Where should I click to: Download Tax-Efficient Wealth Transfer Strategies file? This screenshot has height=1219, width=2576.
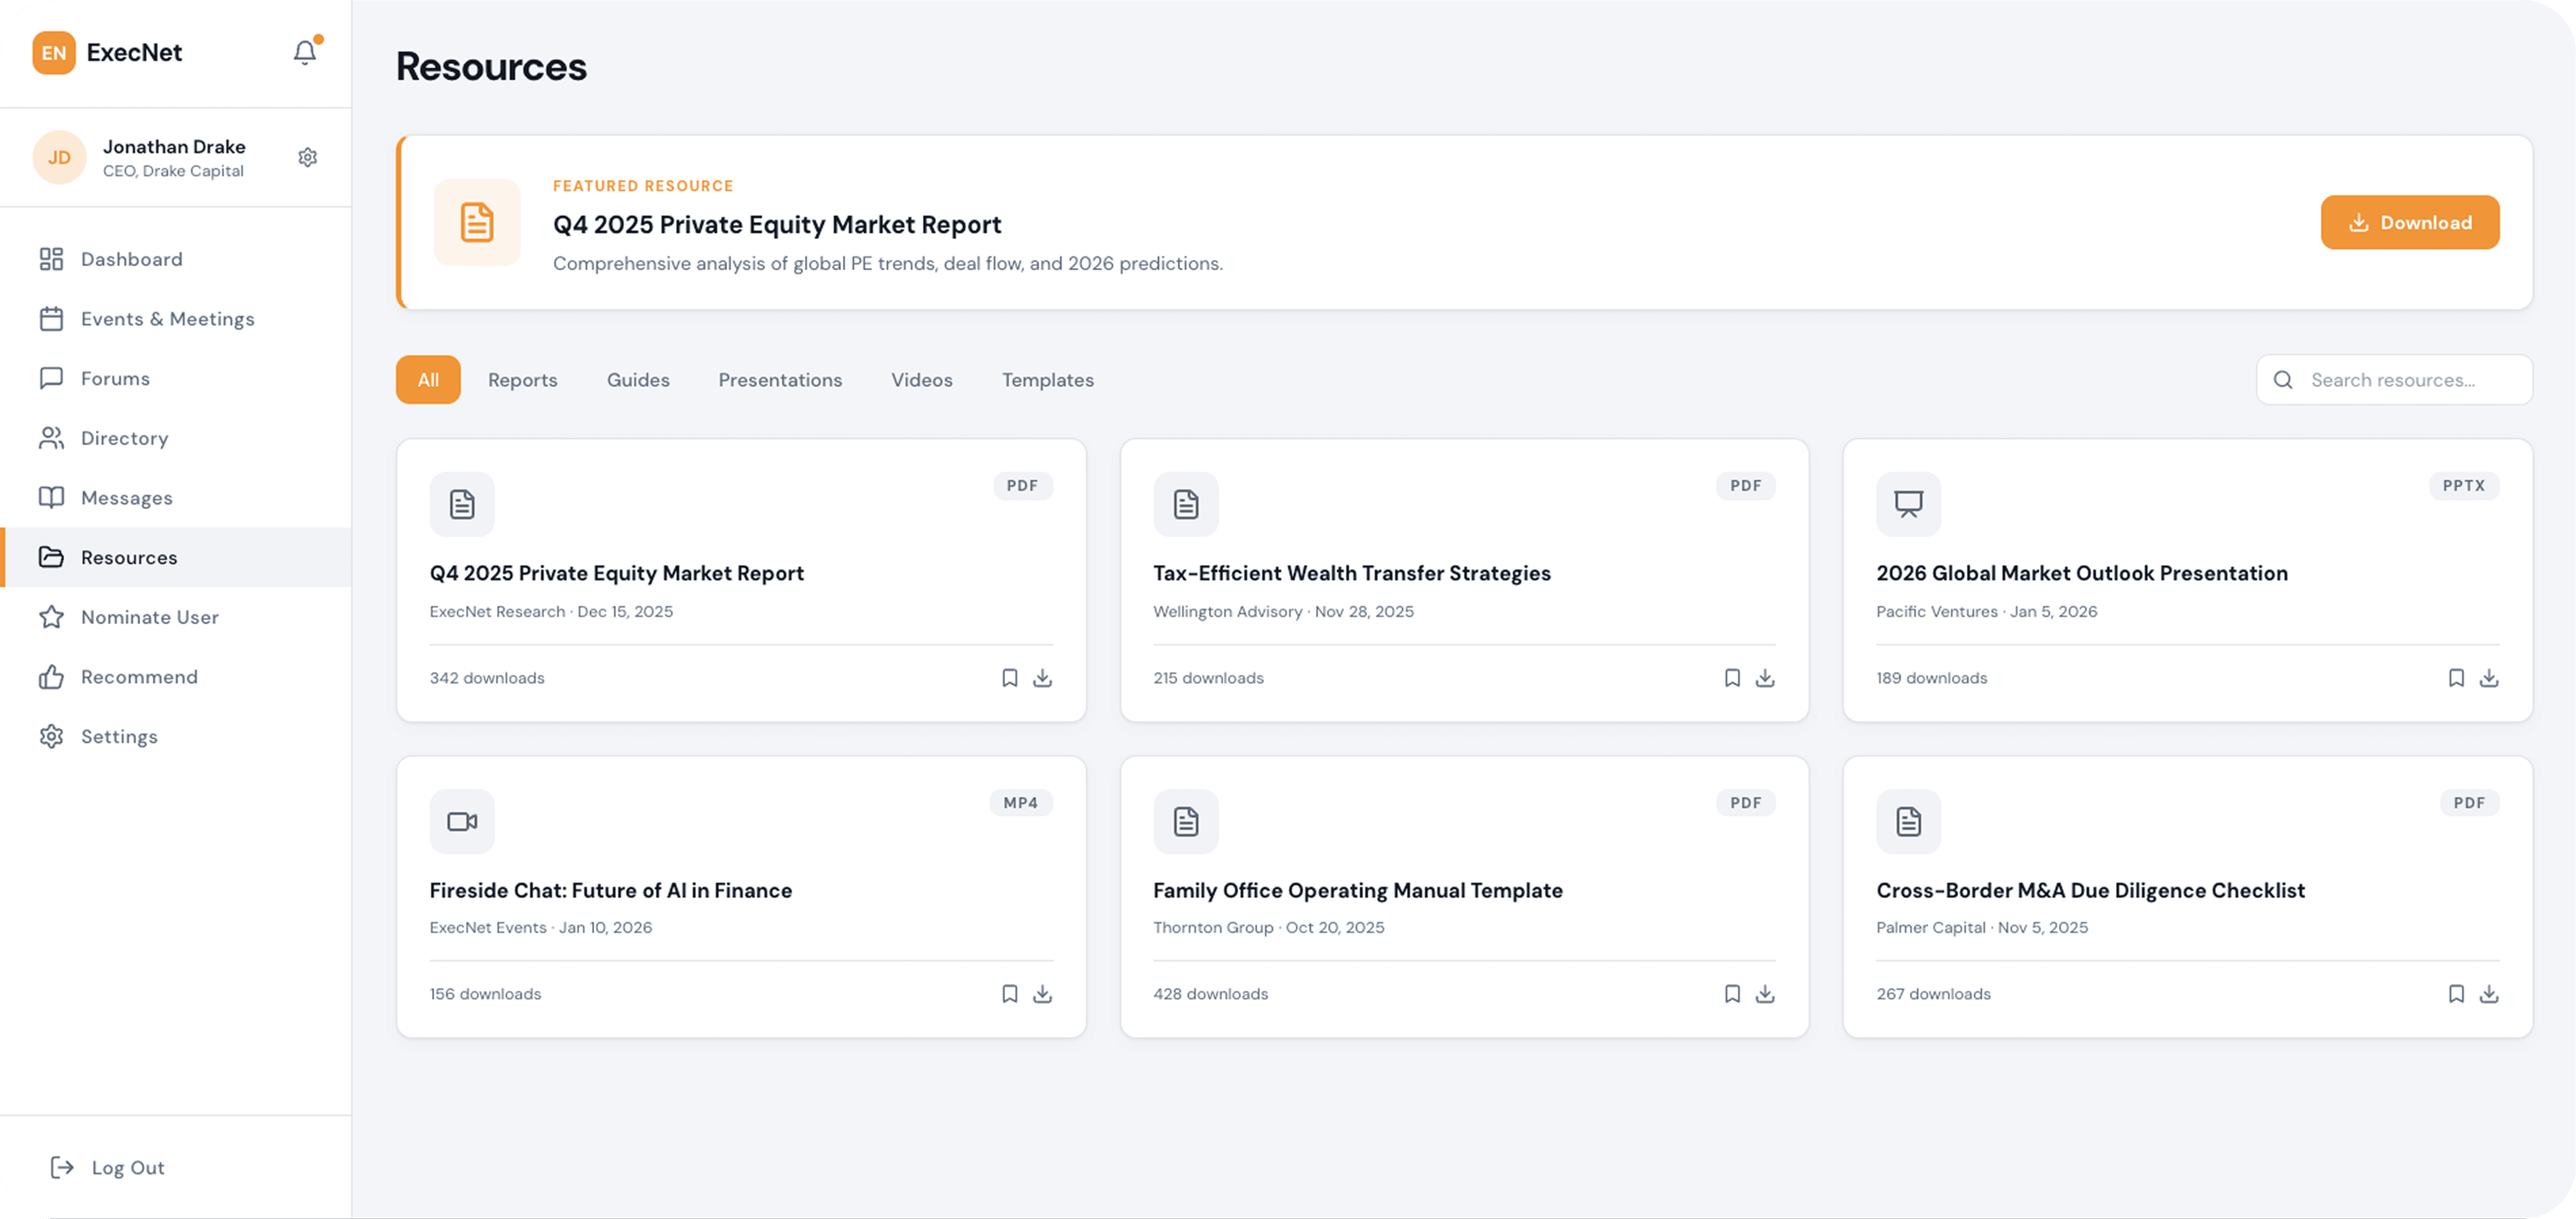pos(1765,678)
